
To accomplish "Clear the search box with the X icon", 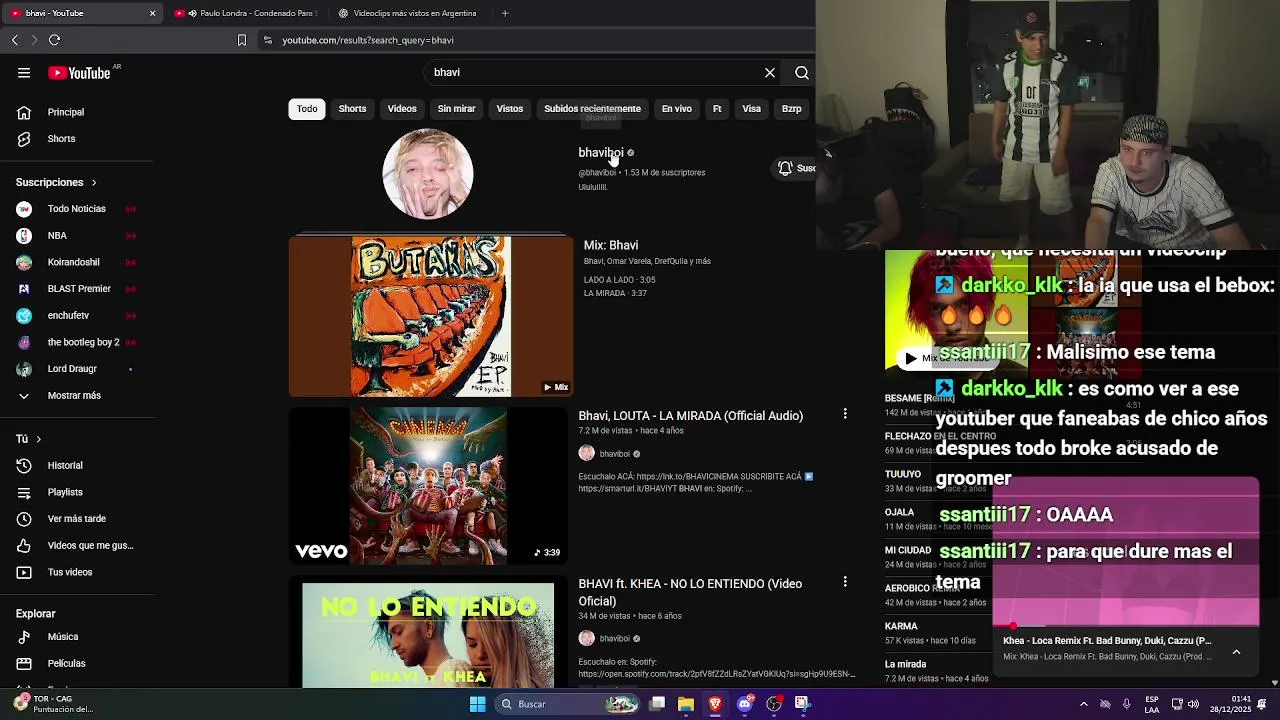I will point(770,72).
